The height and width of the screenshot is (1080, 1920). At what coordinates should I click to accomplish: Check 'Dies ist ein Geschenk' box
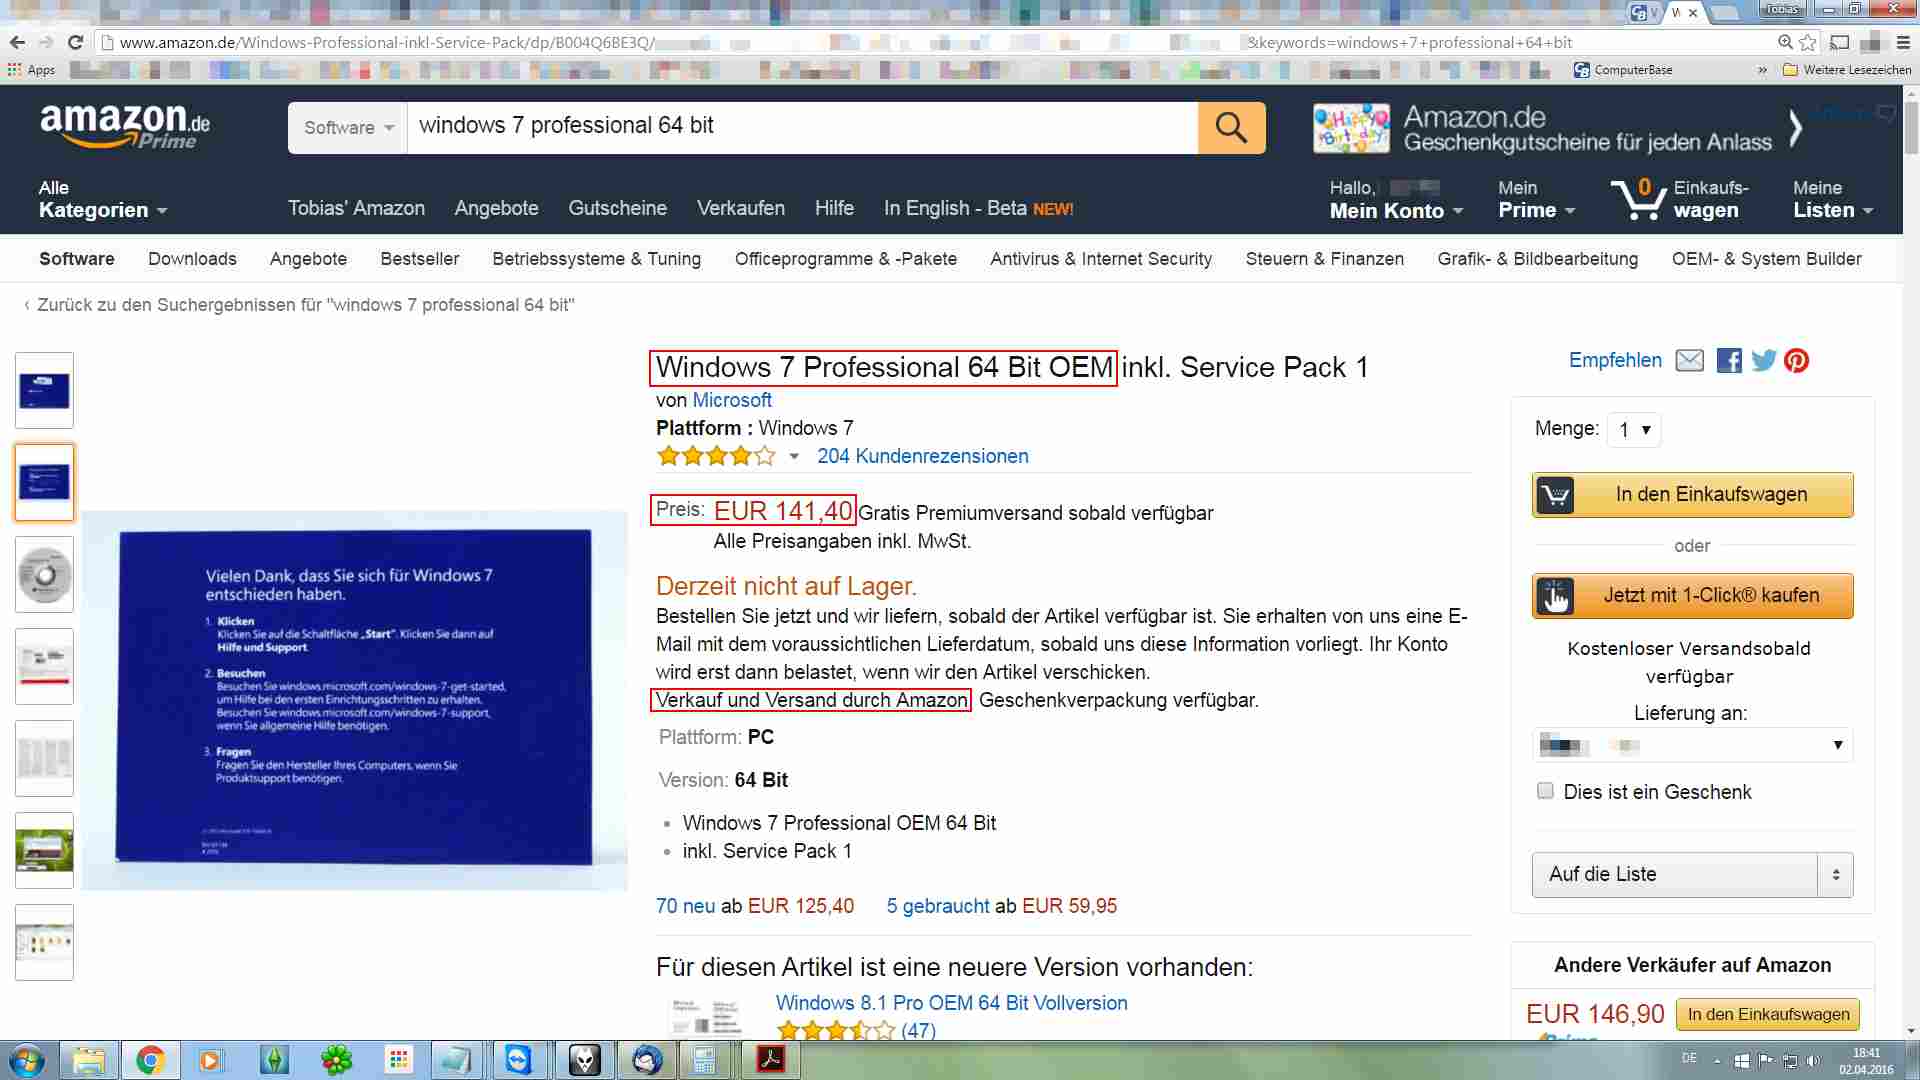tap(1545, 791)
